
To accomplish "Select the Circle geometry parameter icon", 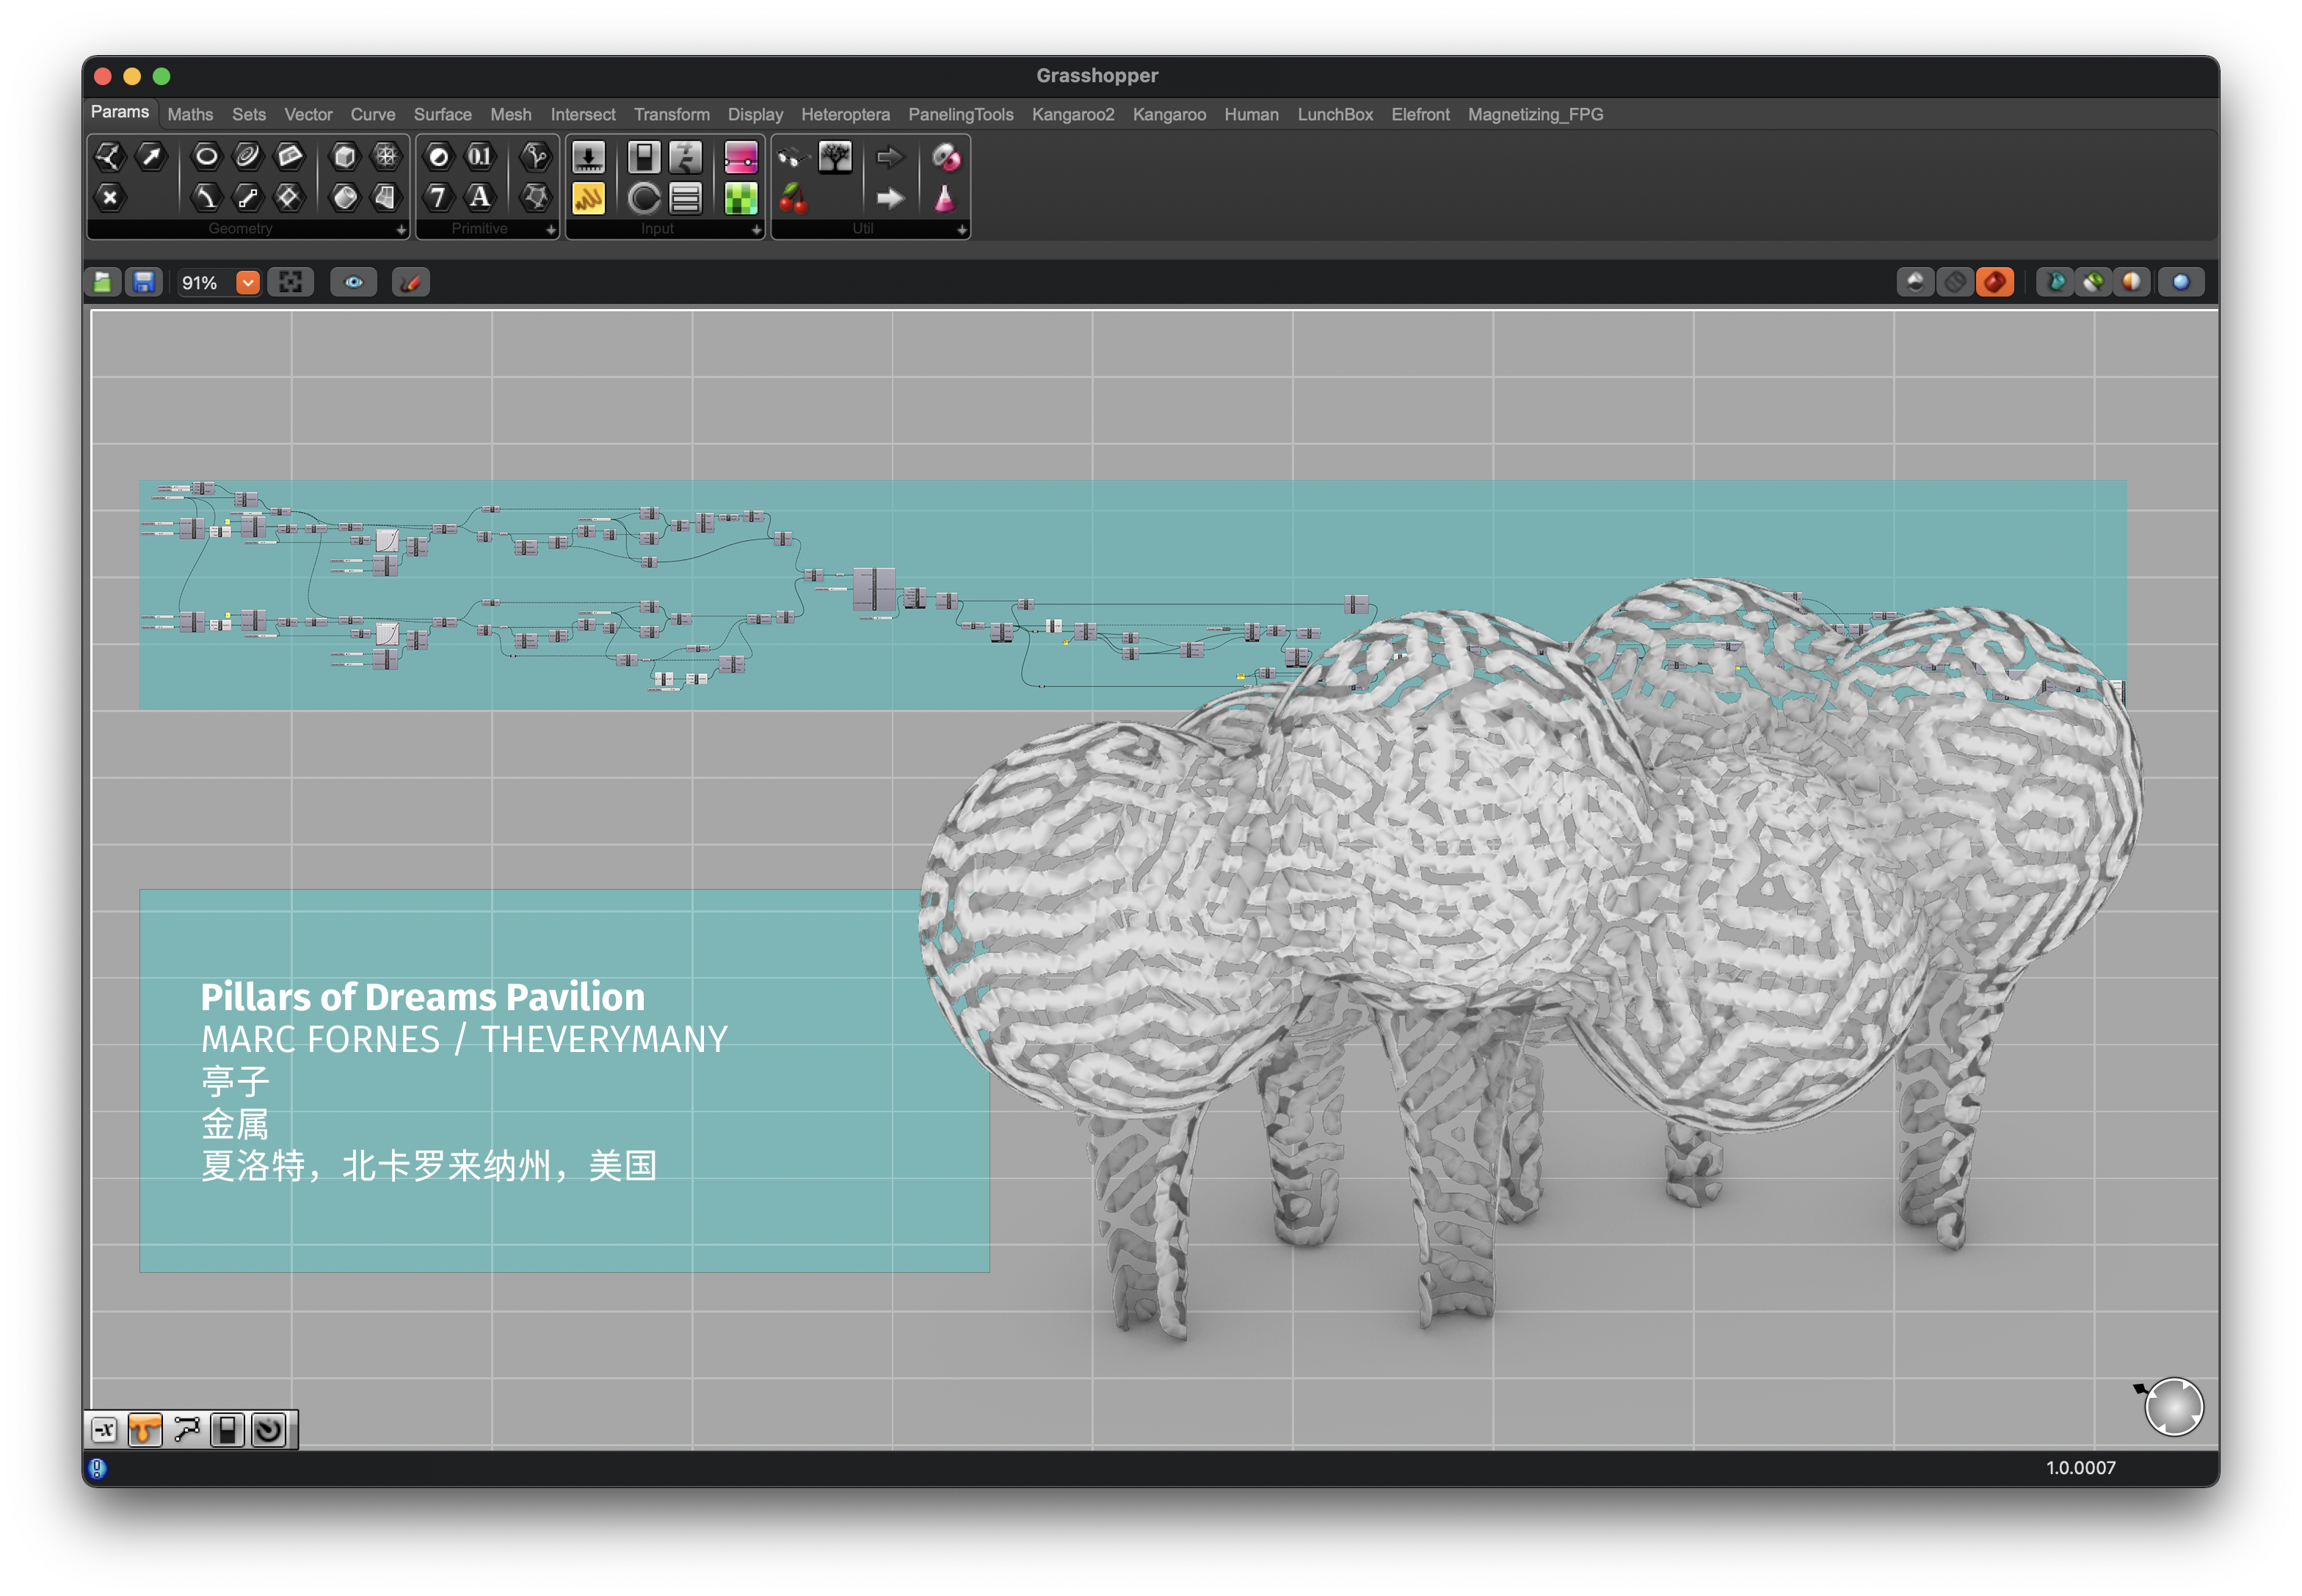I will [206, 156].
